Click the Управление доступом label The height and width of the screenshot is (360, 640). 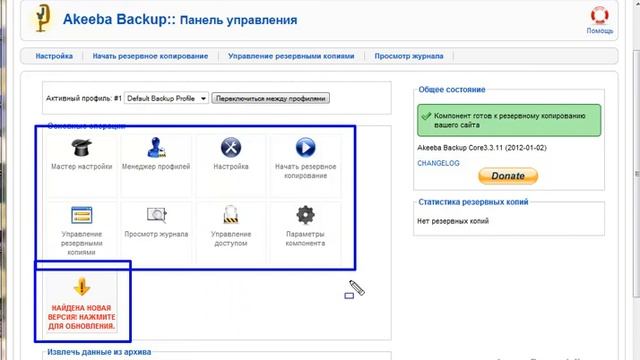[x=231, y=238]
